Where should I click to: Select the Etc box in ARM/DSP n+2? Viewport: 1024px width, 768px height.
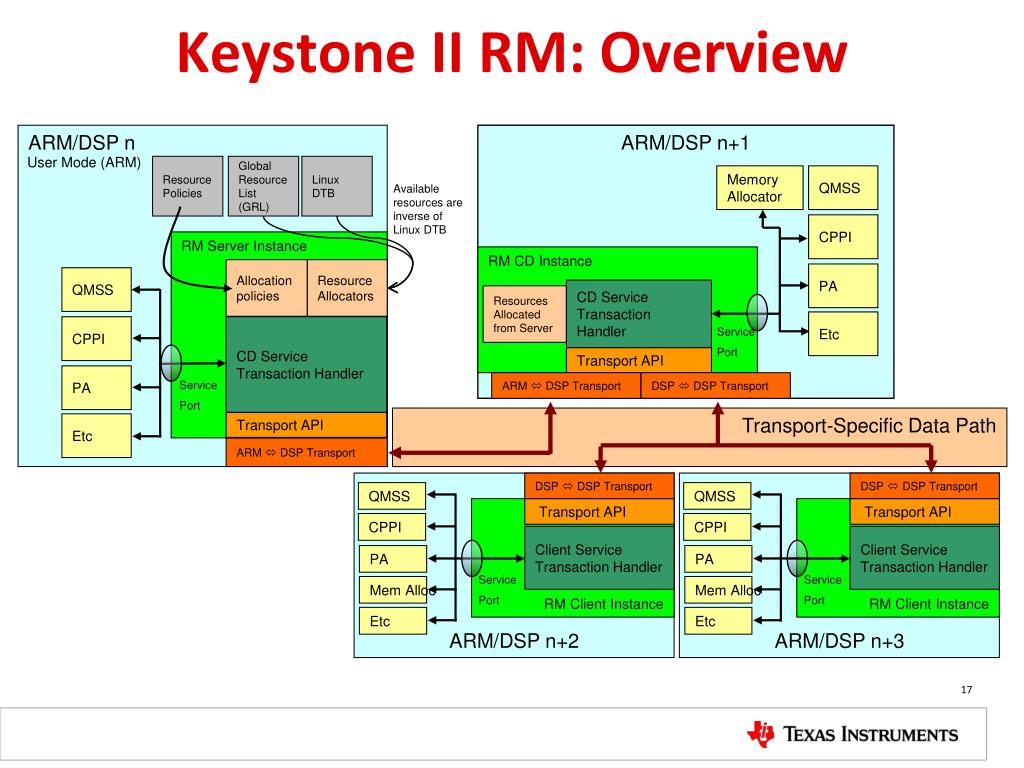click(392, 621)
